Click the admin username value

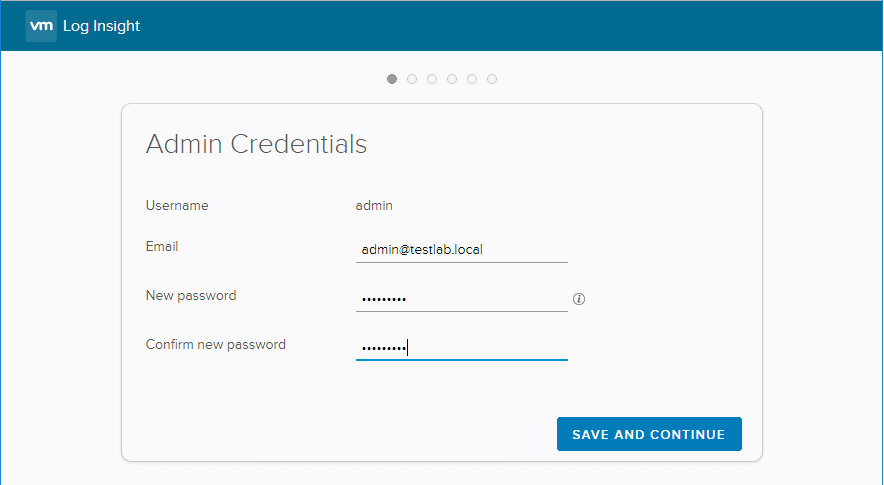374,206
